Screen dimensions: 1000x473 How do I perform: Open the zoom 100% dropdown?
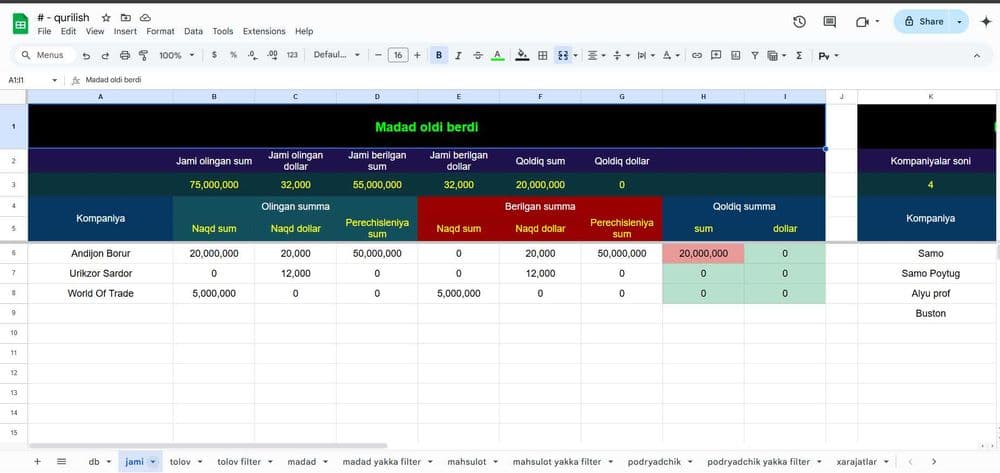point(177,55)
